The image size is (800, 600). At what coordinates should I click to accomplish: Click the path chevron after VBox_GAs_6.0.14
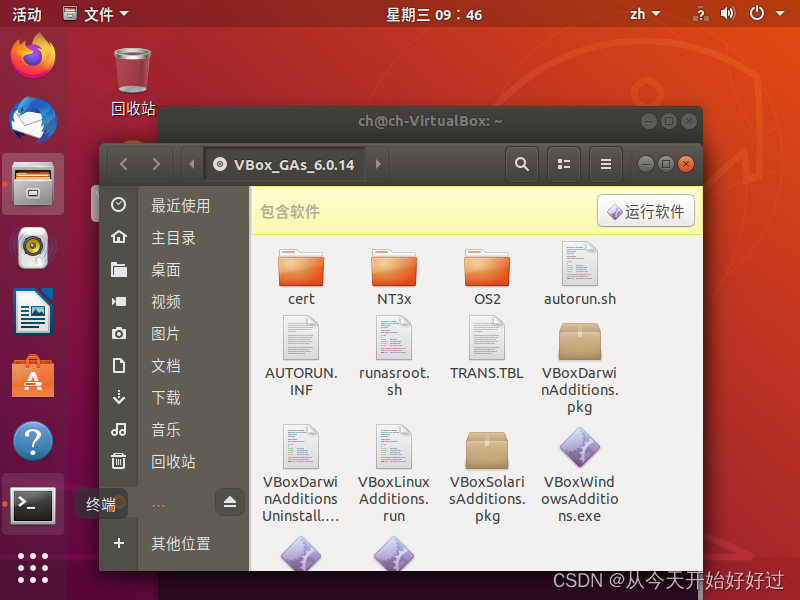[x=377, y=164]
